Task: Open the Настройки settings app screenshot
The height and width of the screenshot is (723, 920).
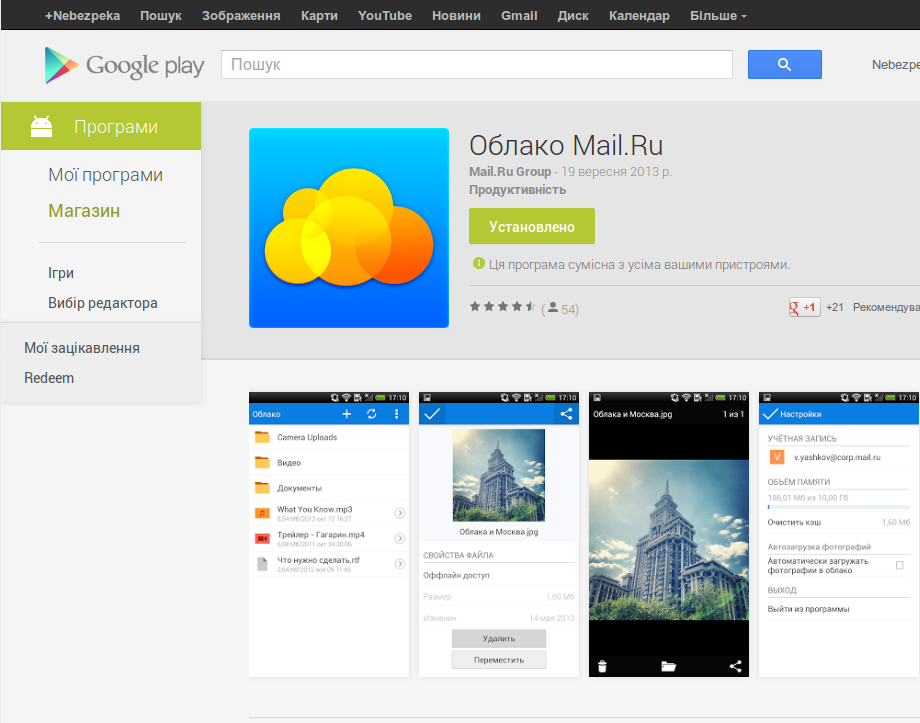Action: pos(839,535)
